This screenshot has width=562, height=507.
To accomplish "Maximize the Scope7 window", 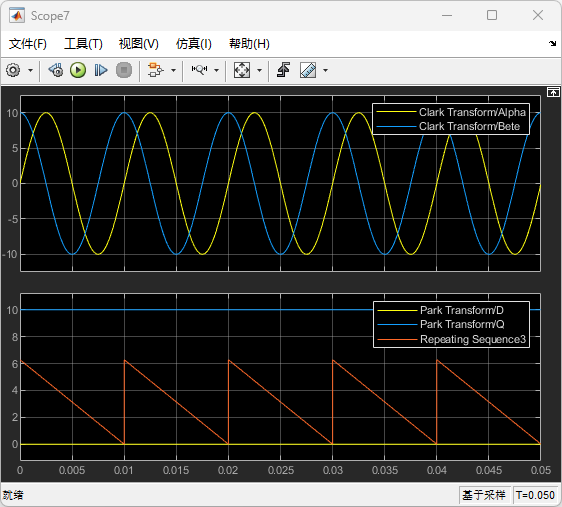I will [x=492, y=15].
